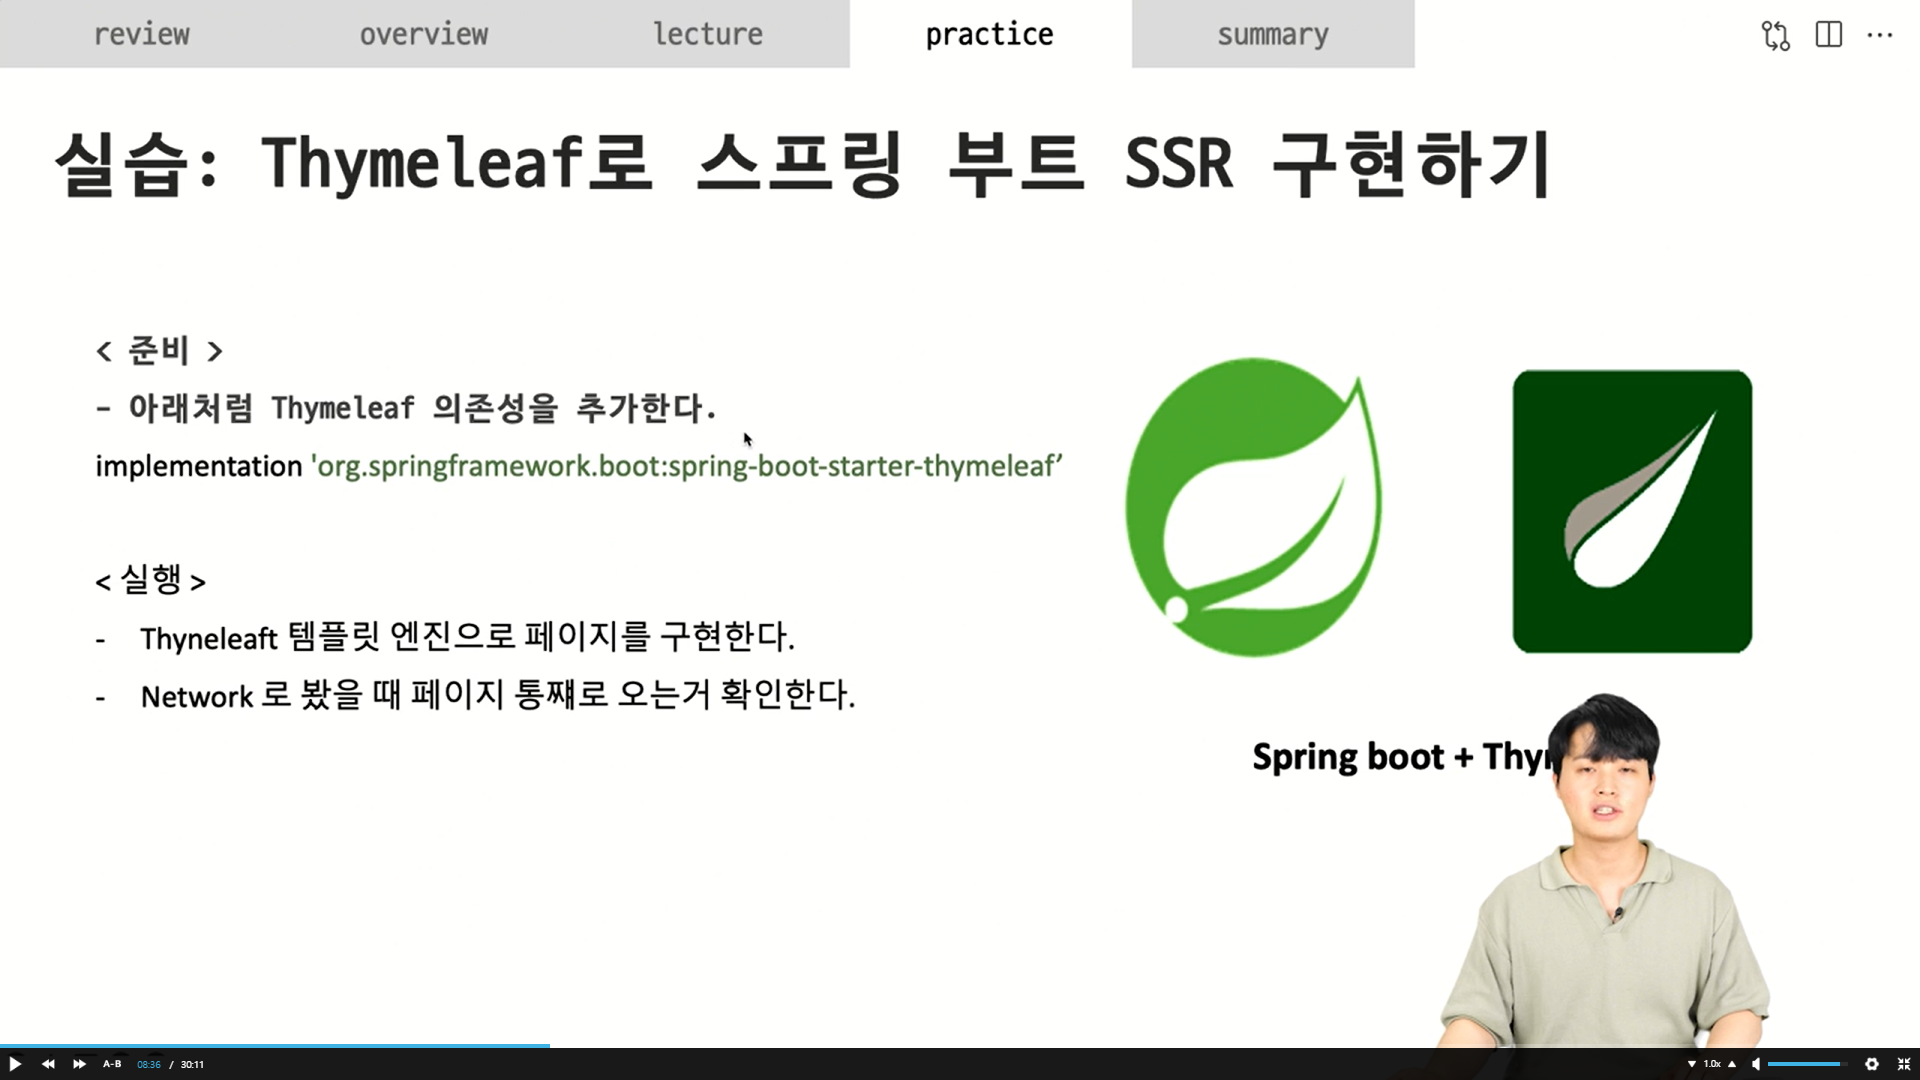Click the slide title heading text
This screenshot has width=1920, height=1080.
(803, 163)
